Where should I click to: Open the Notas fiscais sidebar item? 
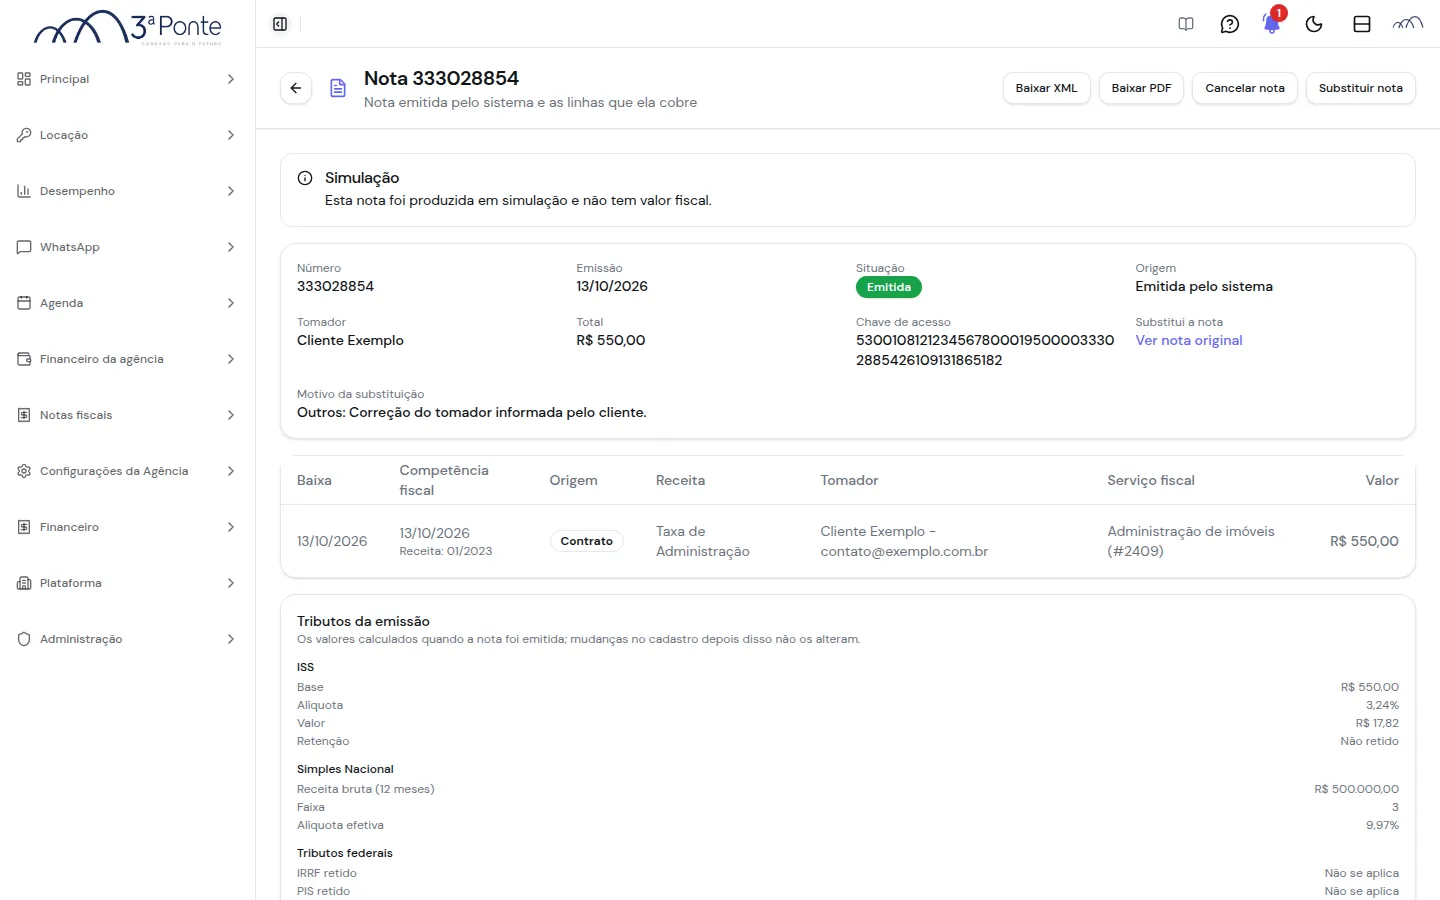(127, 415)
